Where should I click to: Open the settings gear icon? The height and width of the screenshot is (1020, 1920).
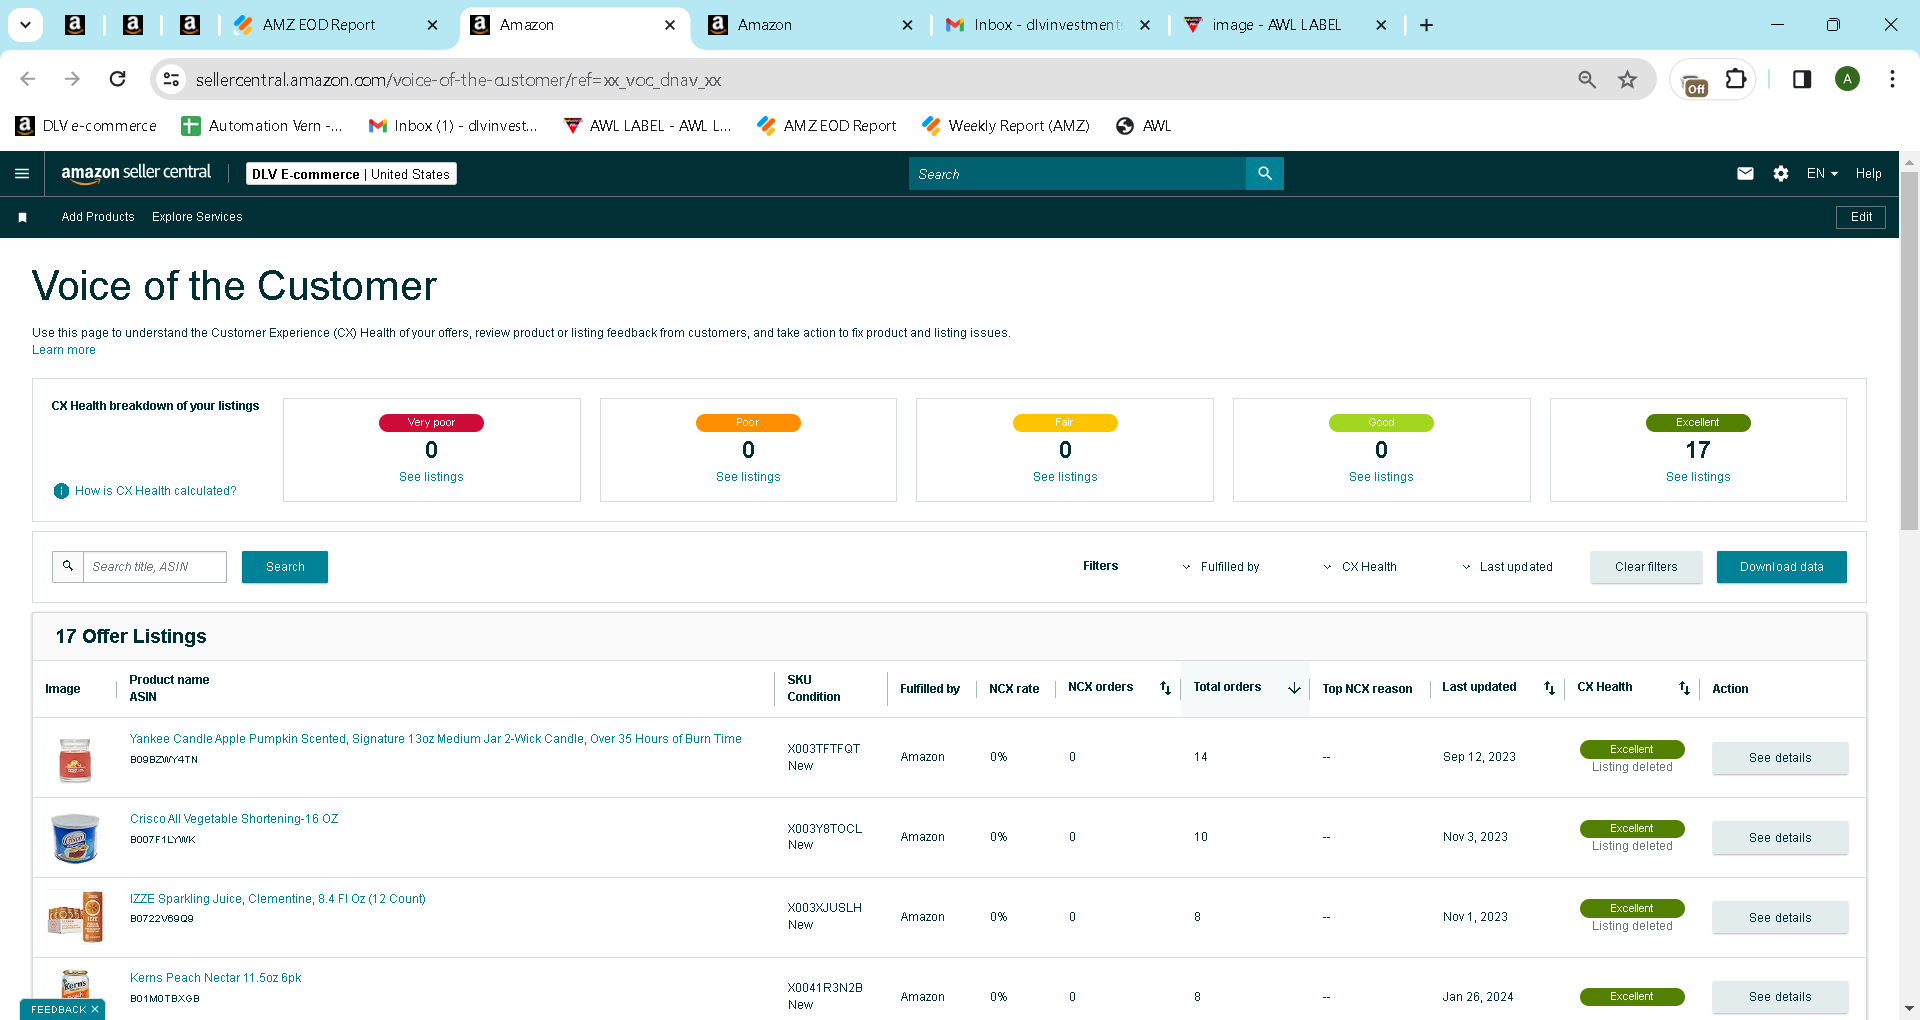(1781, 174)
